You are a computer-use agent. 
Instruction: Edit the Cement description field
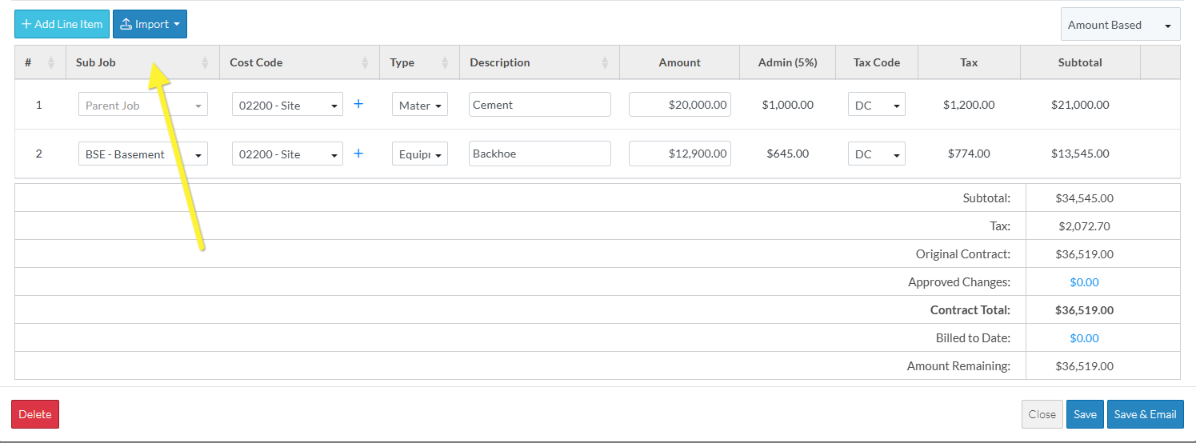click(x=539, y=105)
